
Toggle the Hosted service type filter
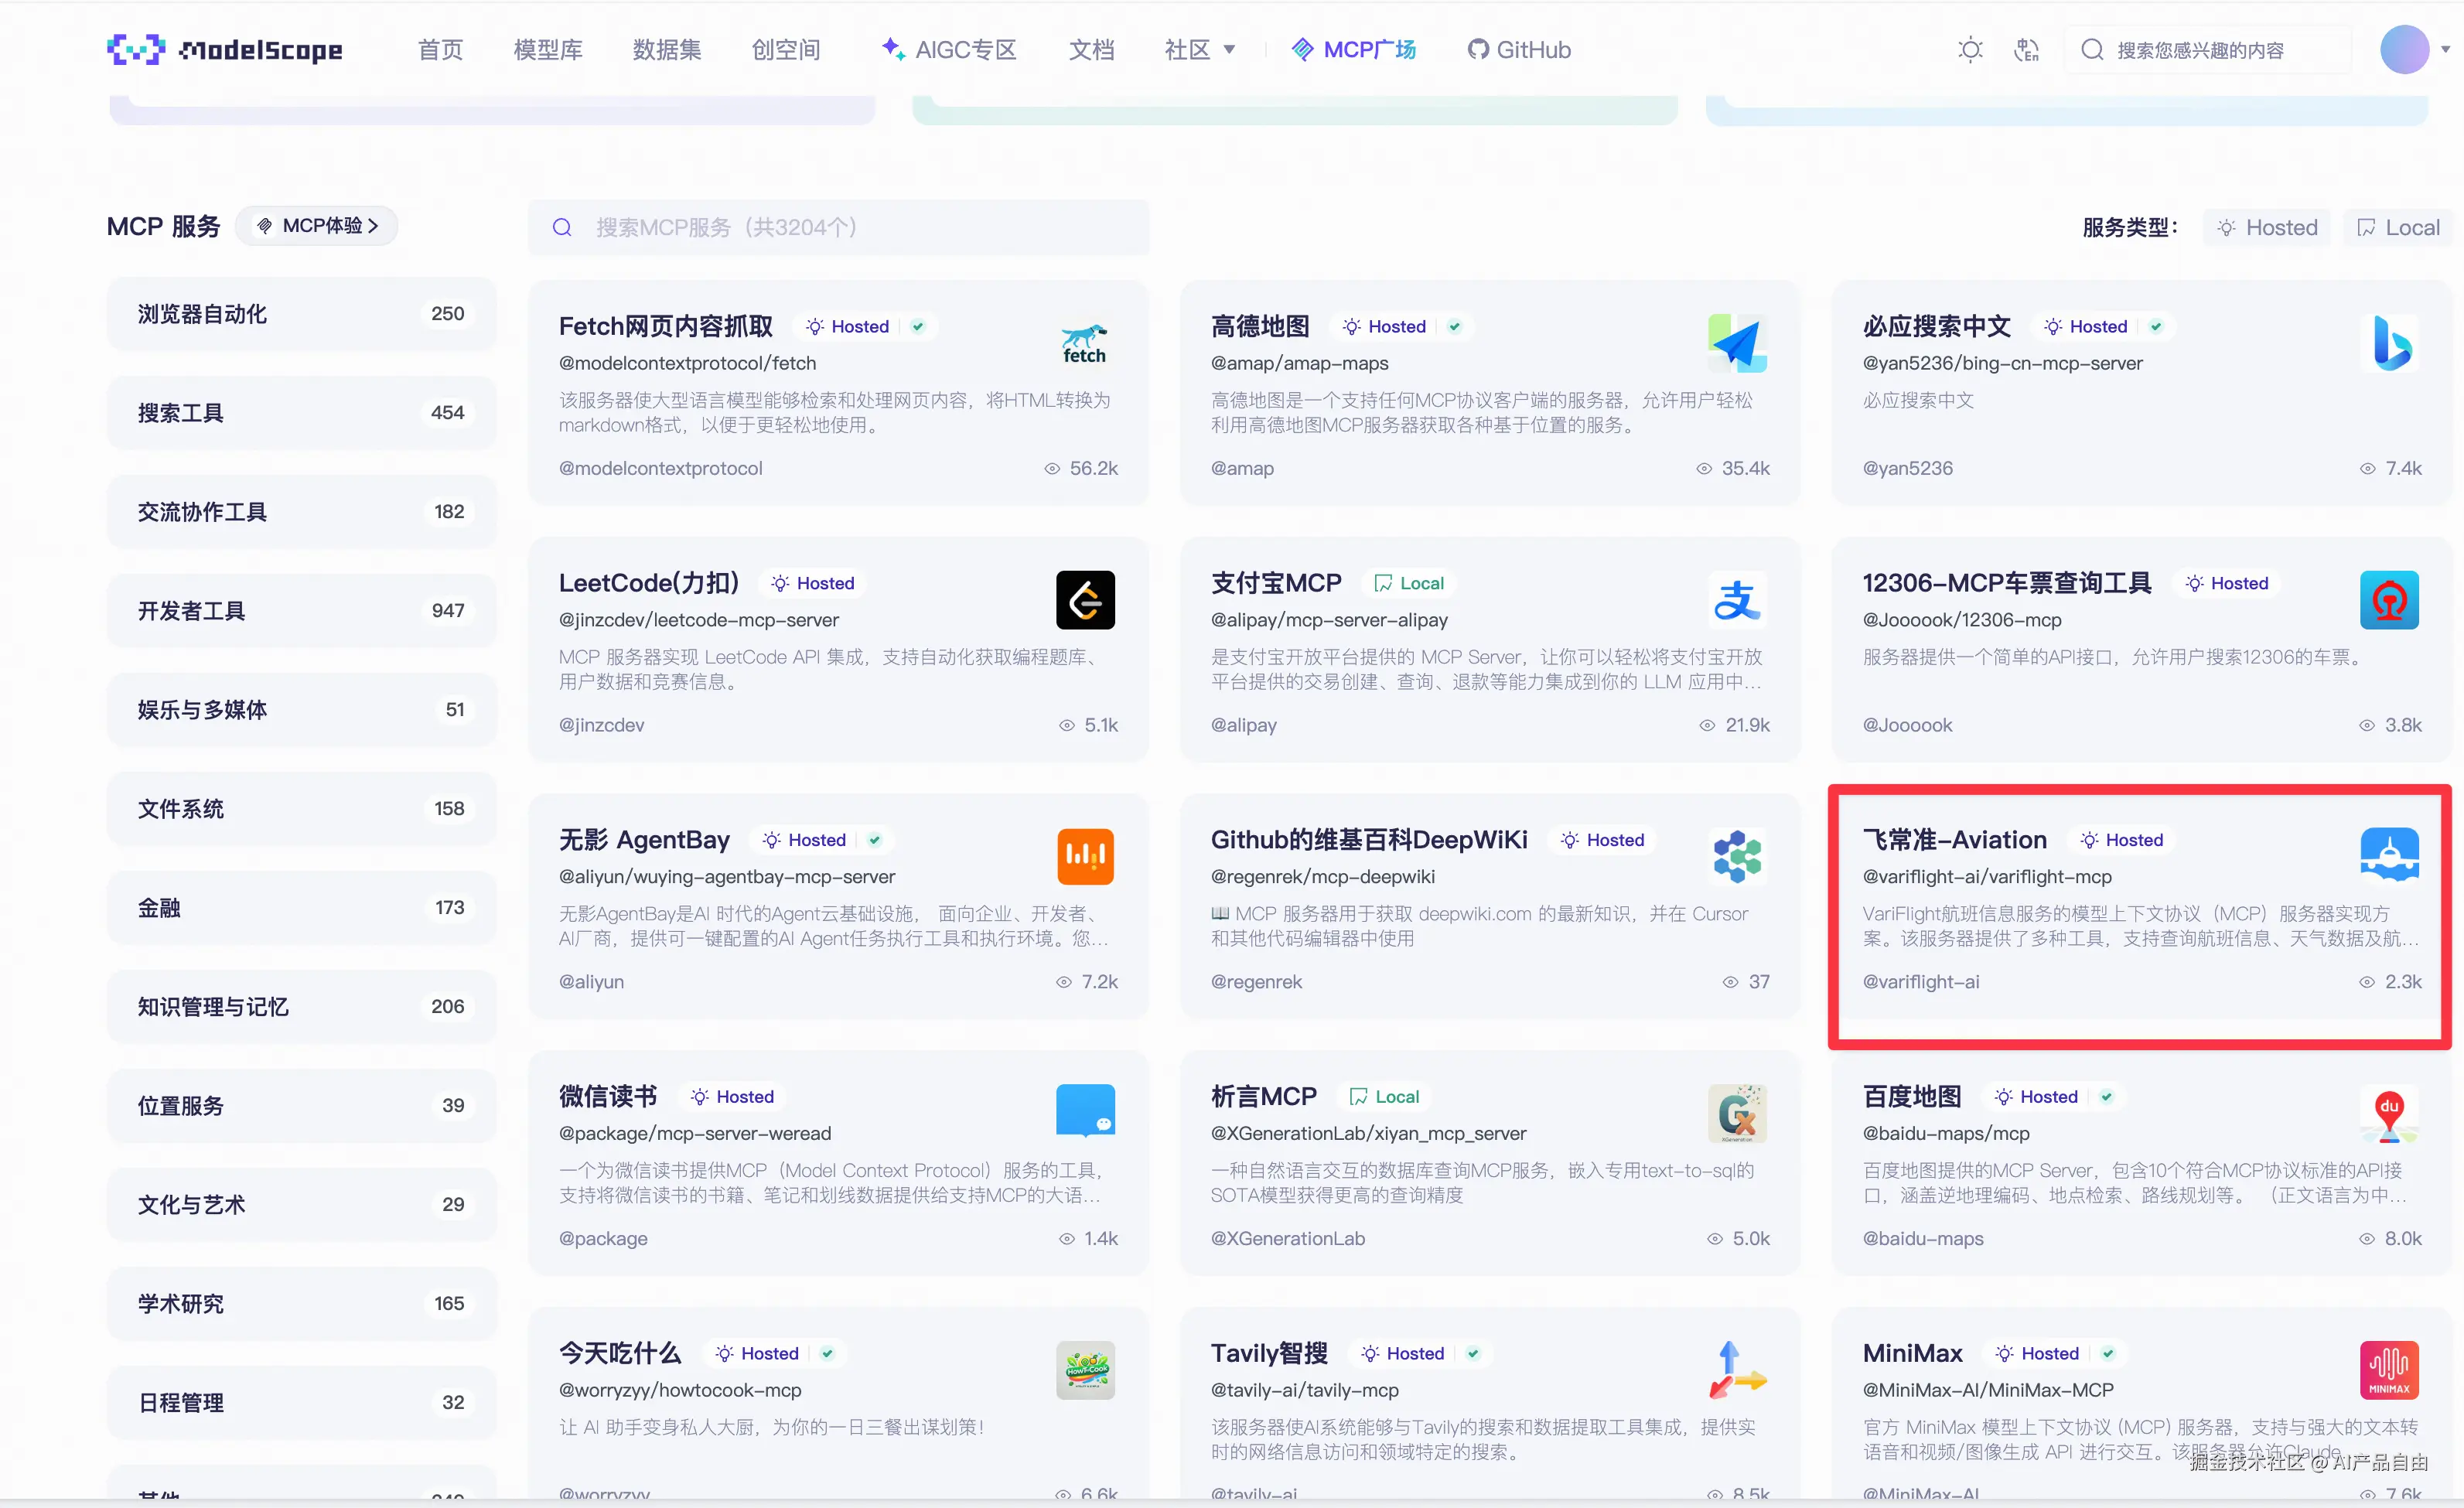2267,227
